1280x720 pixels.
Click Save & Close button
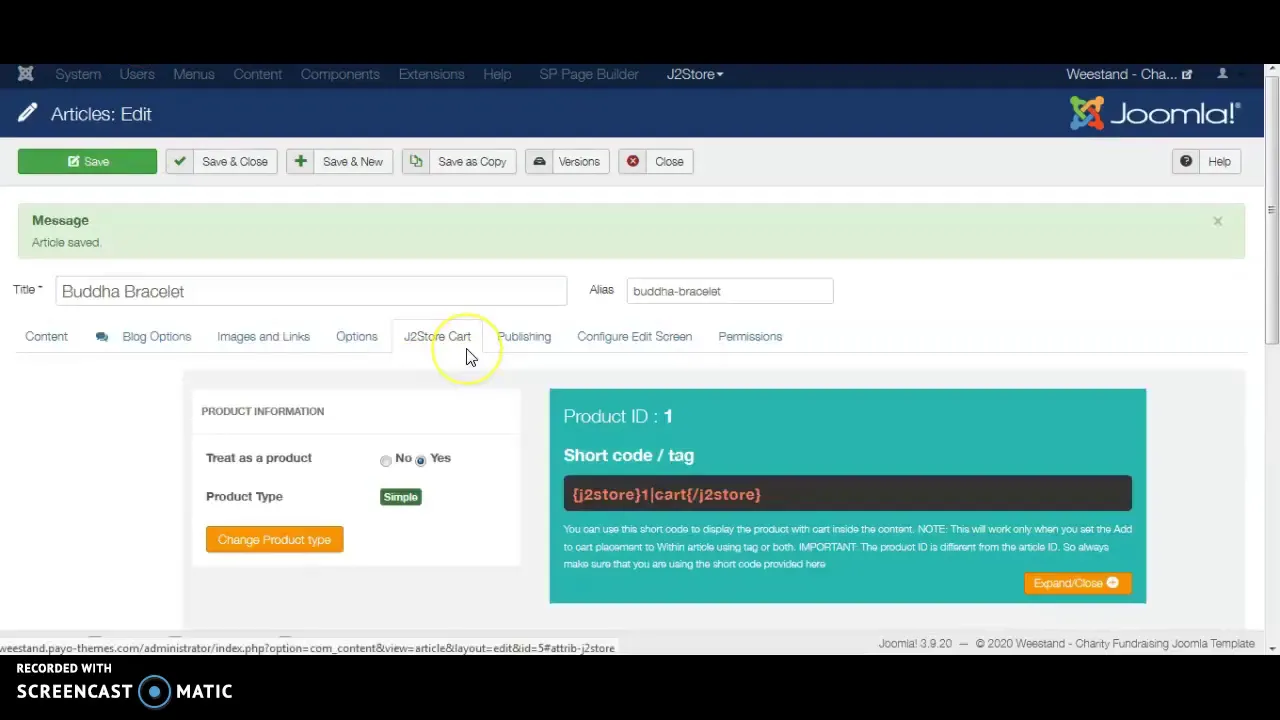pyautogui.click(x=222, y=161)
